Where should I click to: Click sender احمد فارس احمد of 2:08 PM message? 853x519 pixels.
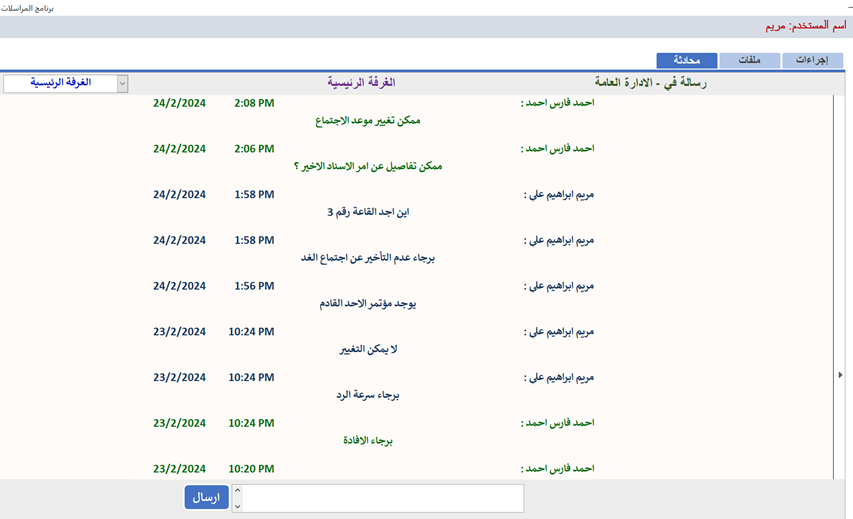(x=558, y=103)
